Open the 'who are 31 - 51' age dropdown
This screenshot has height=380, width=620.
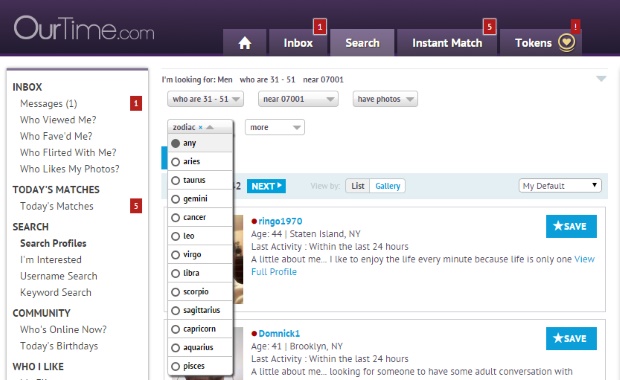tap(206, 99)
